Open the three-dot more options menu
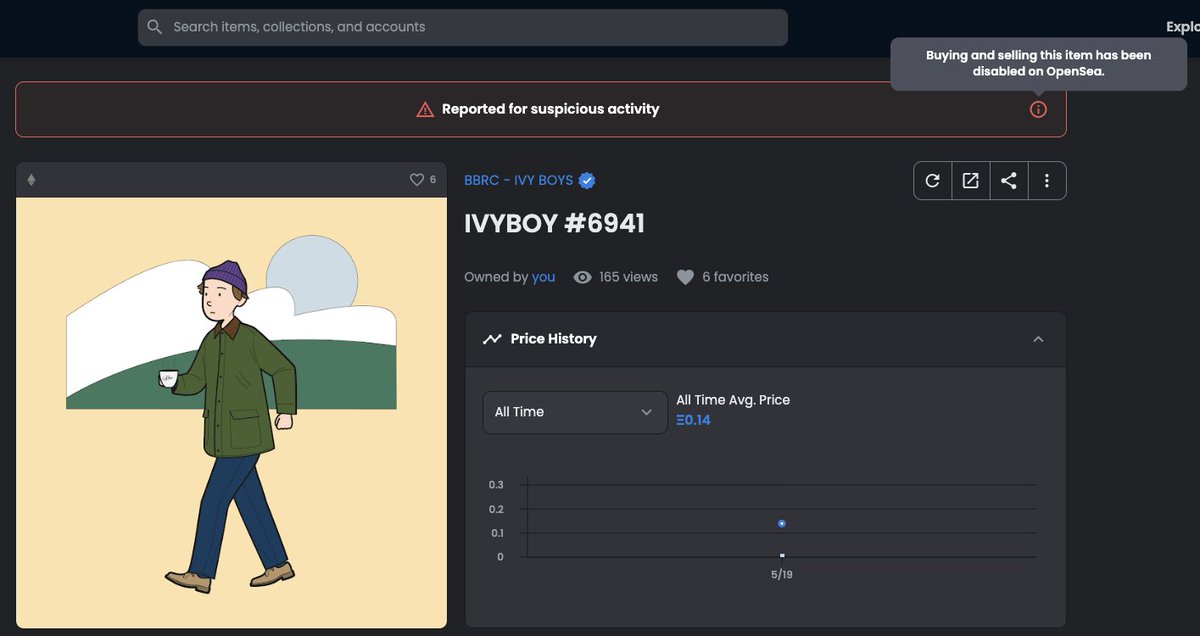Viewport: 1200px width, 636px height. (1047, 181)
